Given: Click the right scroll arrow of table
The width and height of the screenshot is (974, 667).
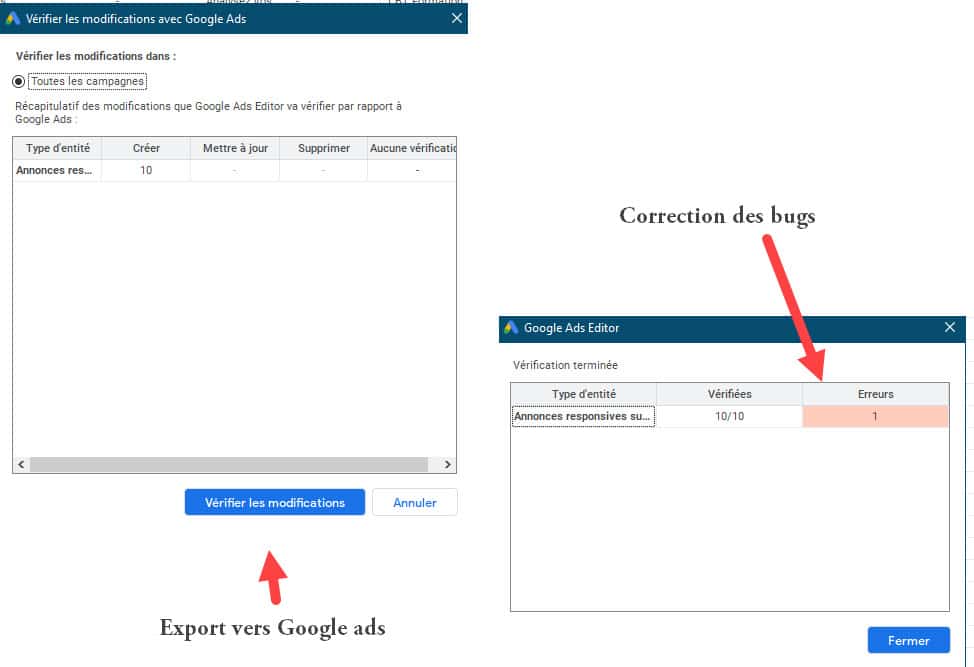Looking at the screenshot, I should tap(447, 465).
